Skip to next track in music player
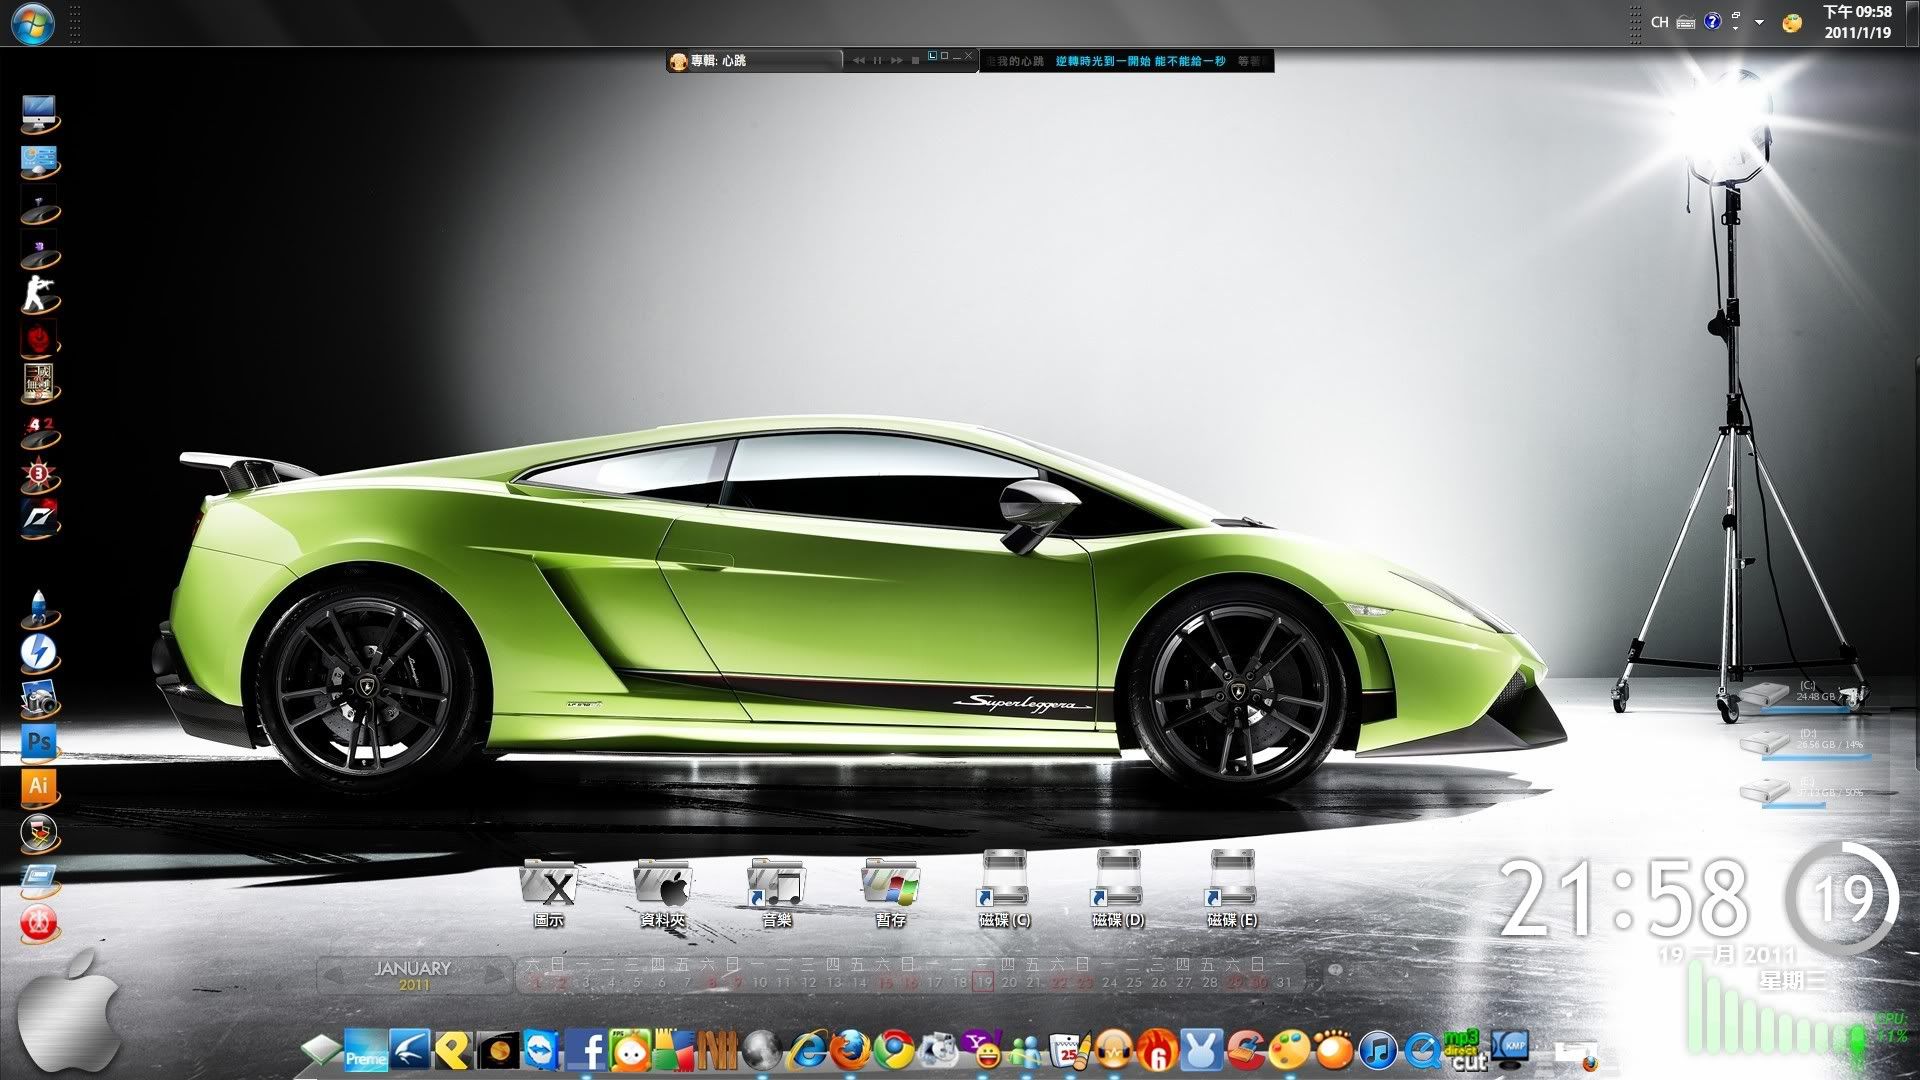Image resolution: width=1920 pixels, height=1080 pixels. click(x=897, y=61)
